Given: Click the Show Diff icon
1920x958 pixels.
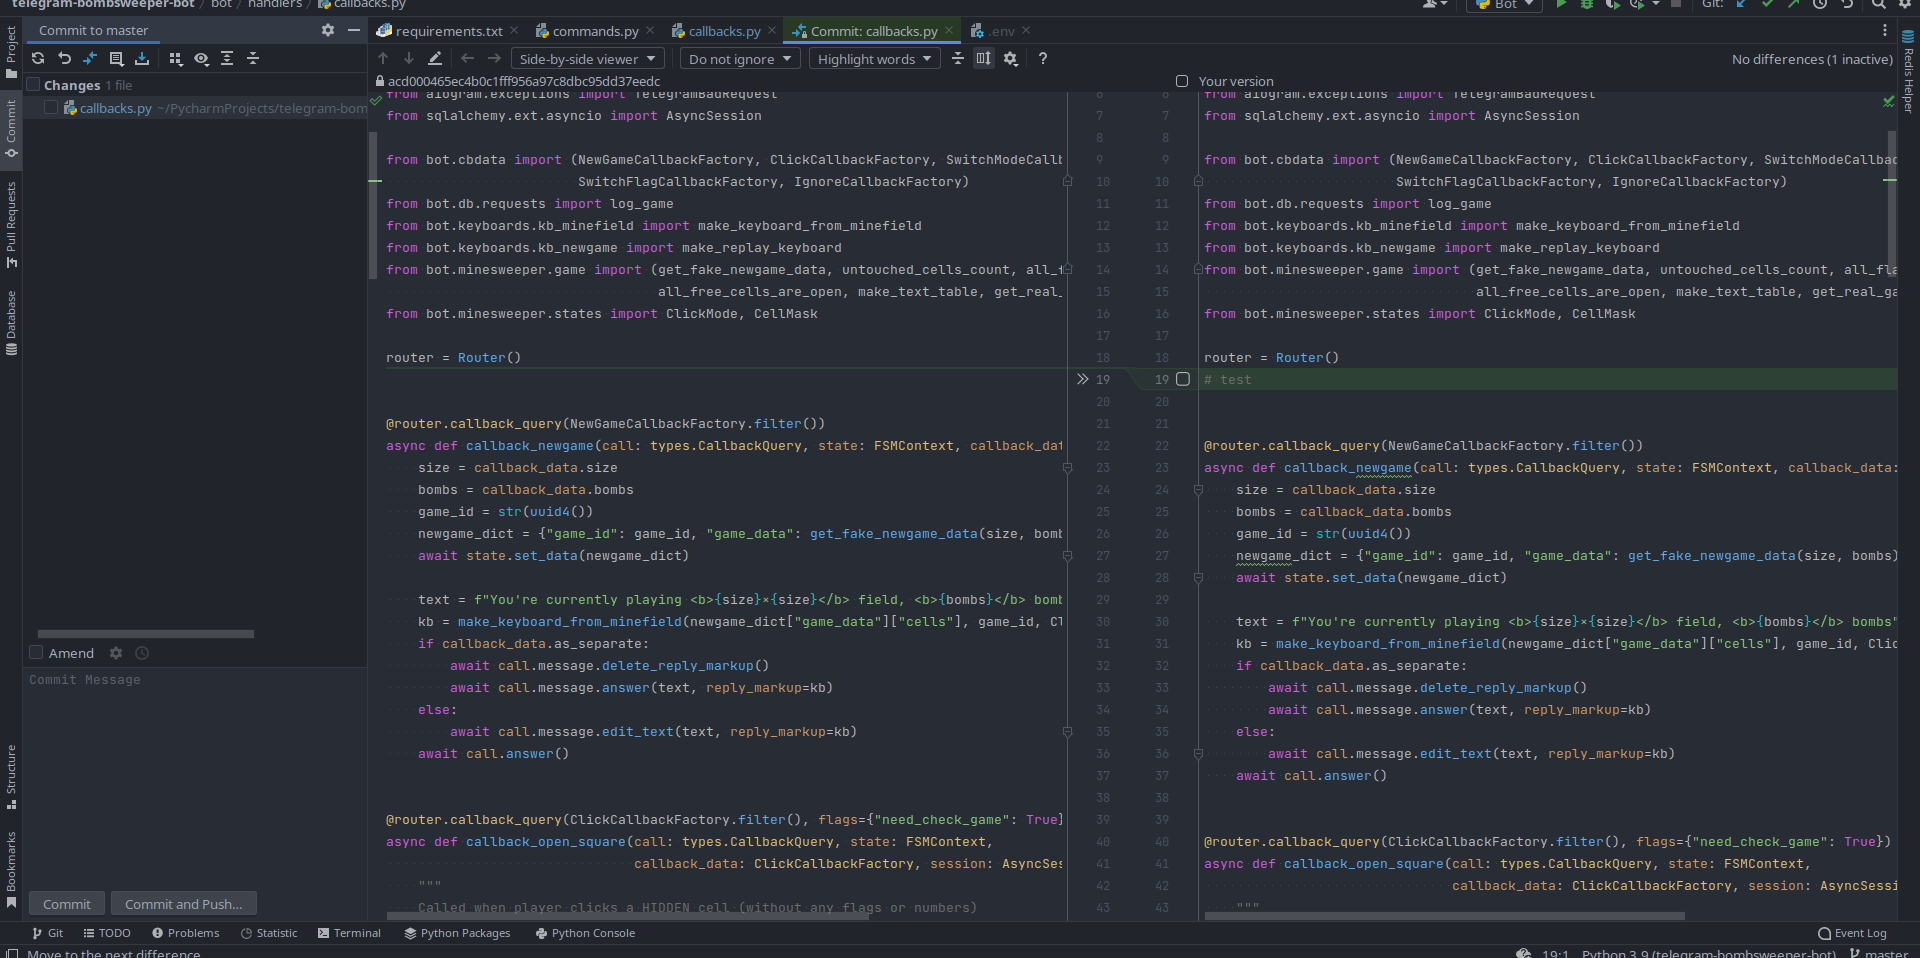Looking at the screenshot, I should point(90,59).
